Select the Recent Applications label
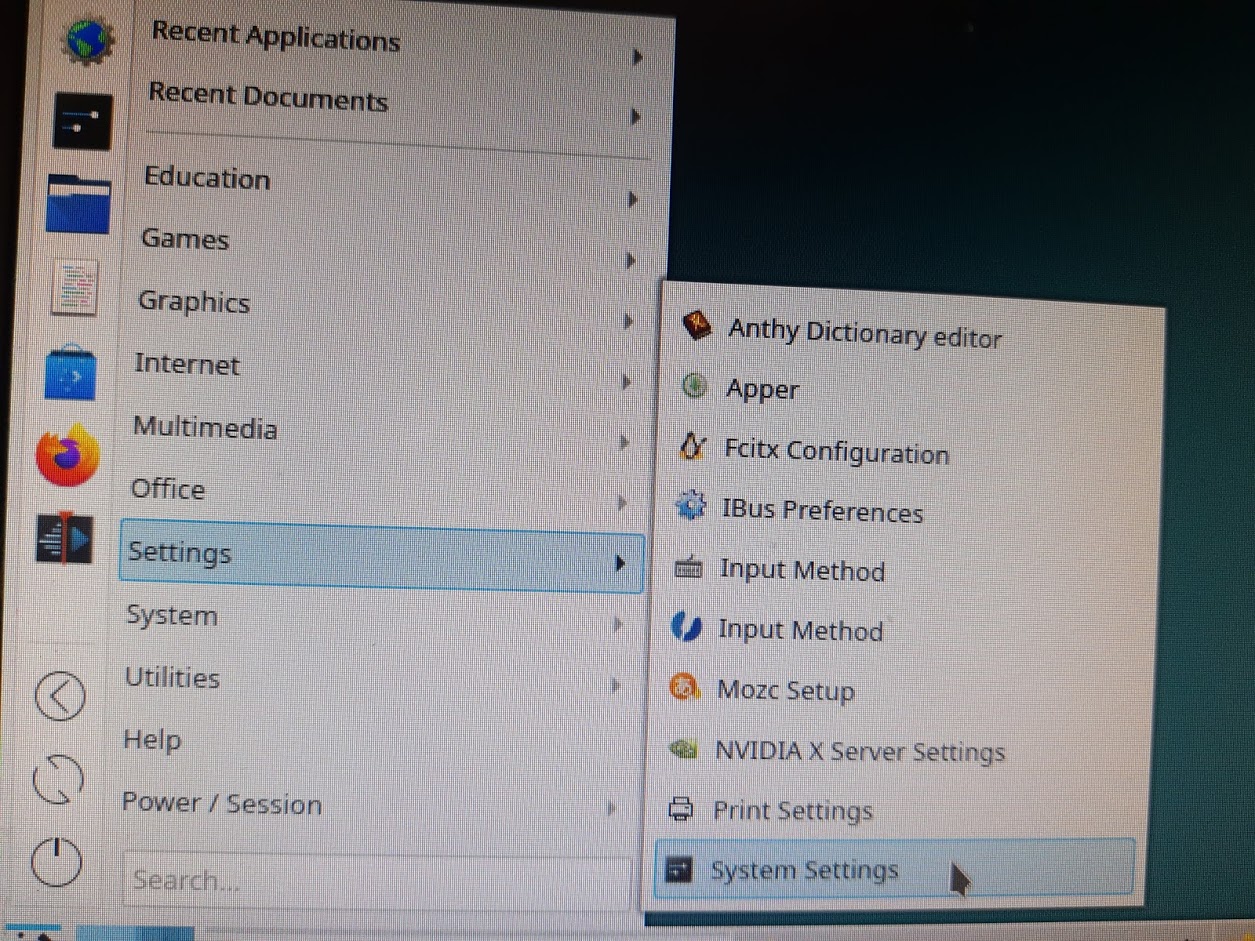Viewport: 1255px width, 941px height. pos(276,36)
